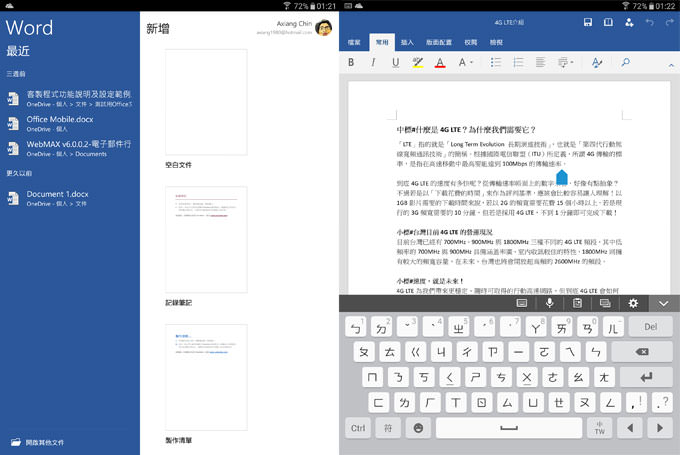This screenshot has width=680, height=455.
Task: Select the 常用 (Home) tab
Action: tap(382, 43)
